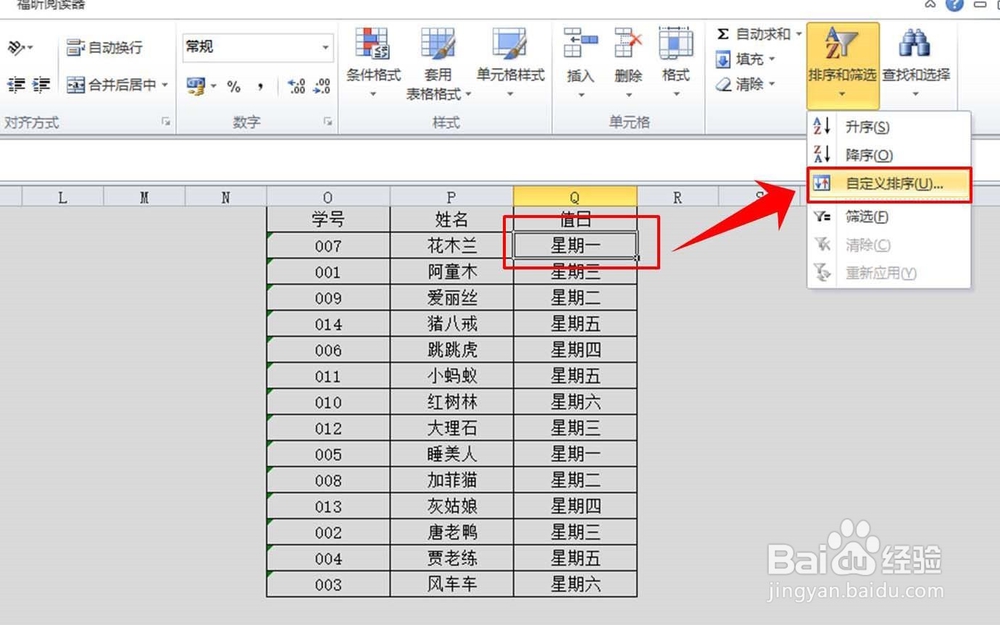This screenshot has height=625, width=1000.
Task: Select the cell containing 星期一 for 花木兰
Action: click(574, 243)
